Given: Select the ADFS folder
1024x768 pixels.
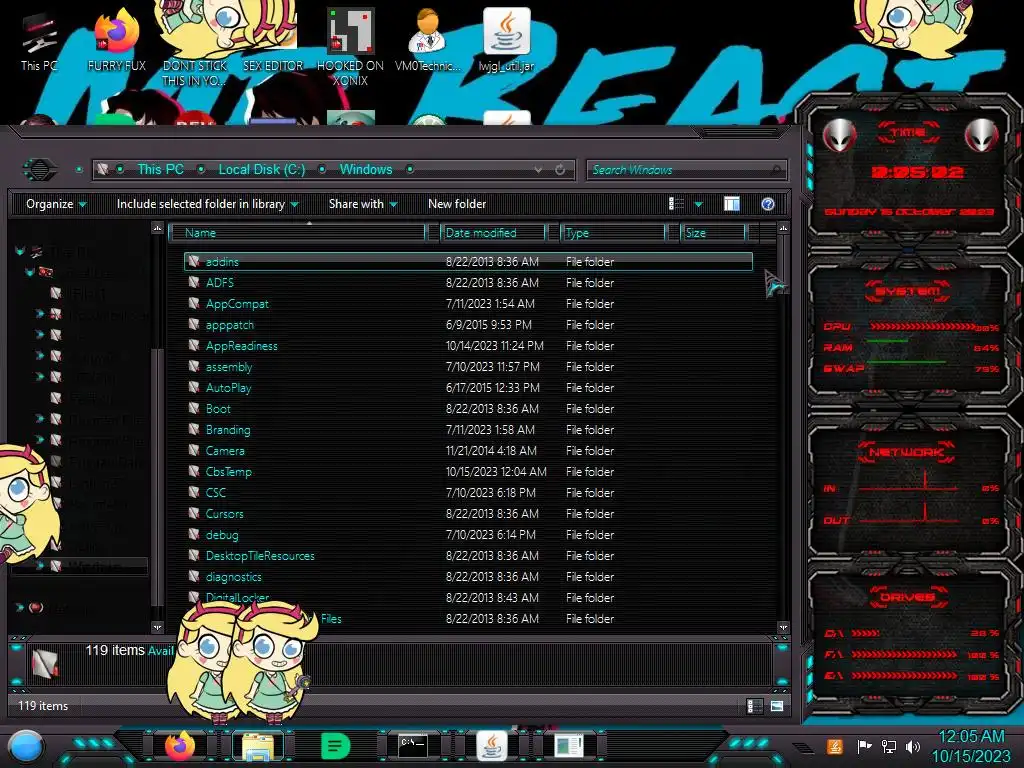Looking at the screenshot, I should click(x=468, y=283).
